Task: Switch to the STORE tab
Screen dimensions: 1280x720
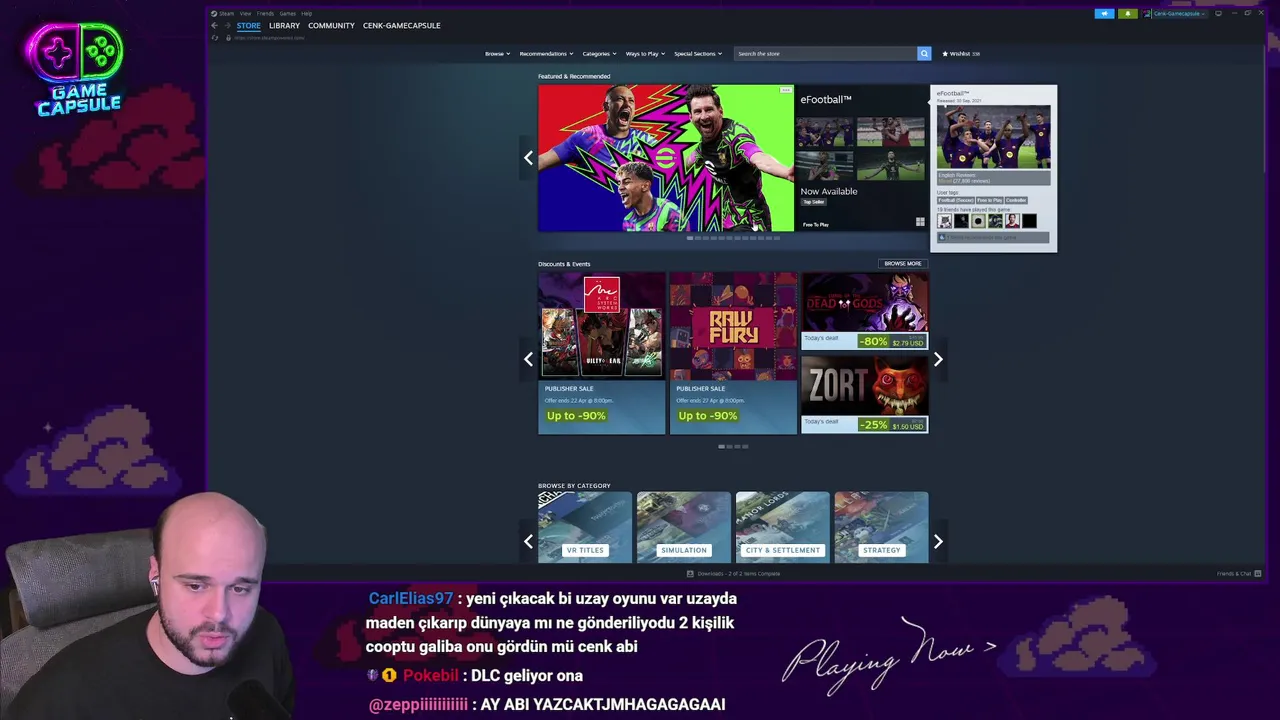Action: 248,25
